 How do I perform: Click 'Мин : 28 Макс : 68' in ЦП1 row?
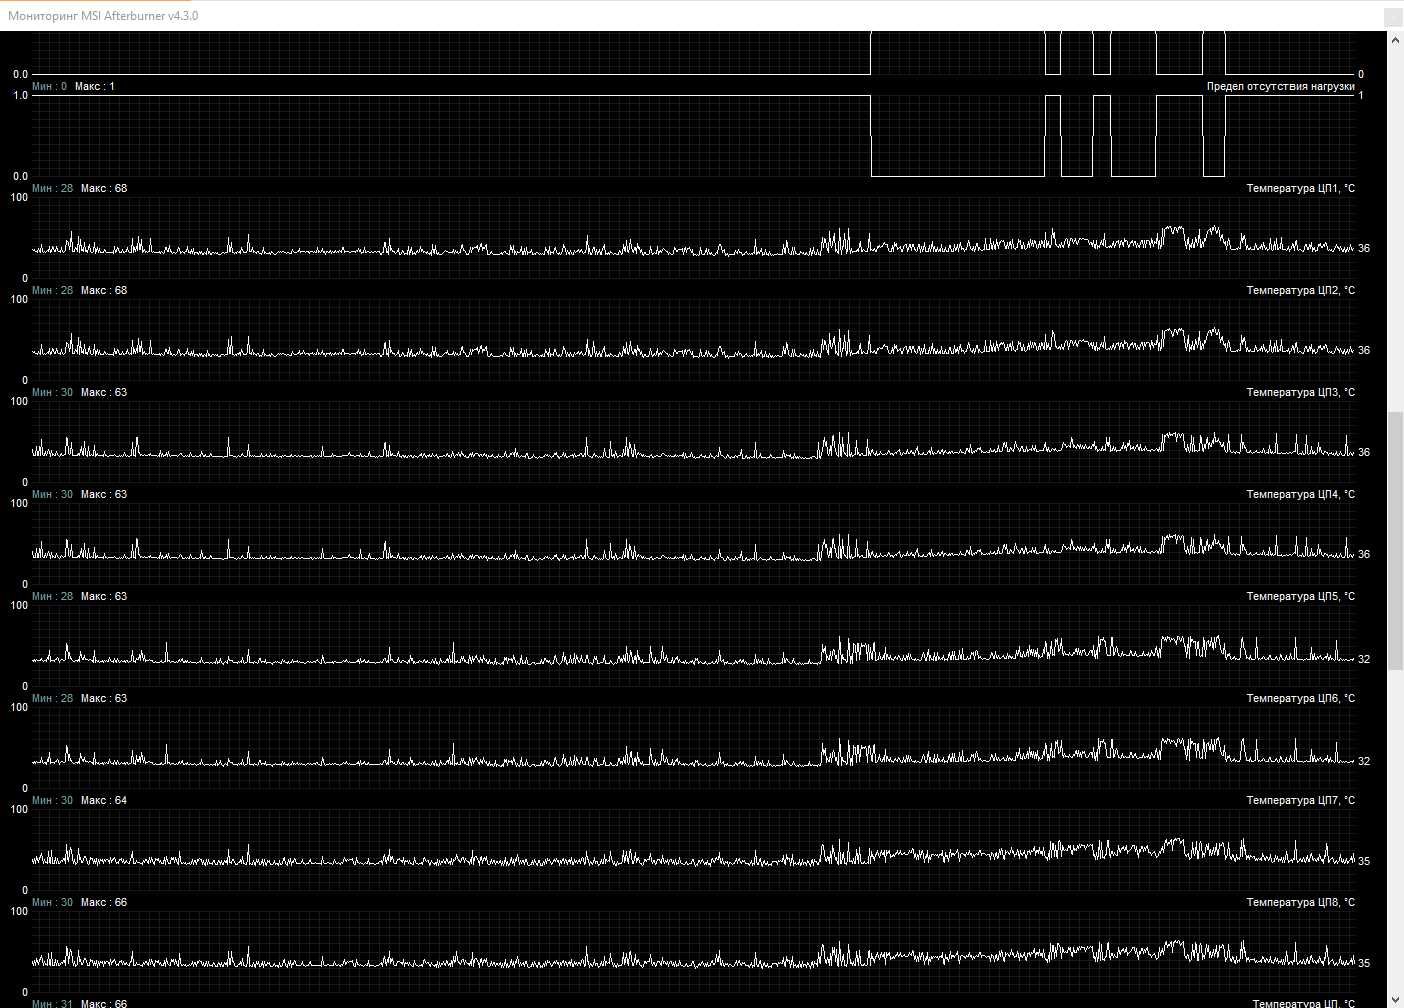coord(79,188)
